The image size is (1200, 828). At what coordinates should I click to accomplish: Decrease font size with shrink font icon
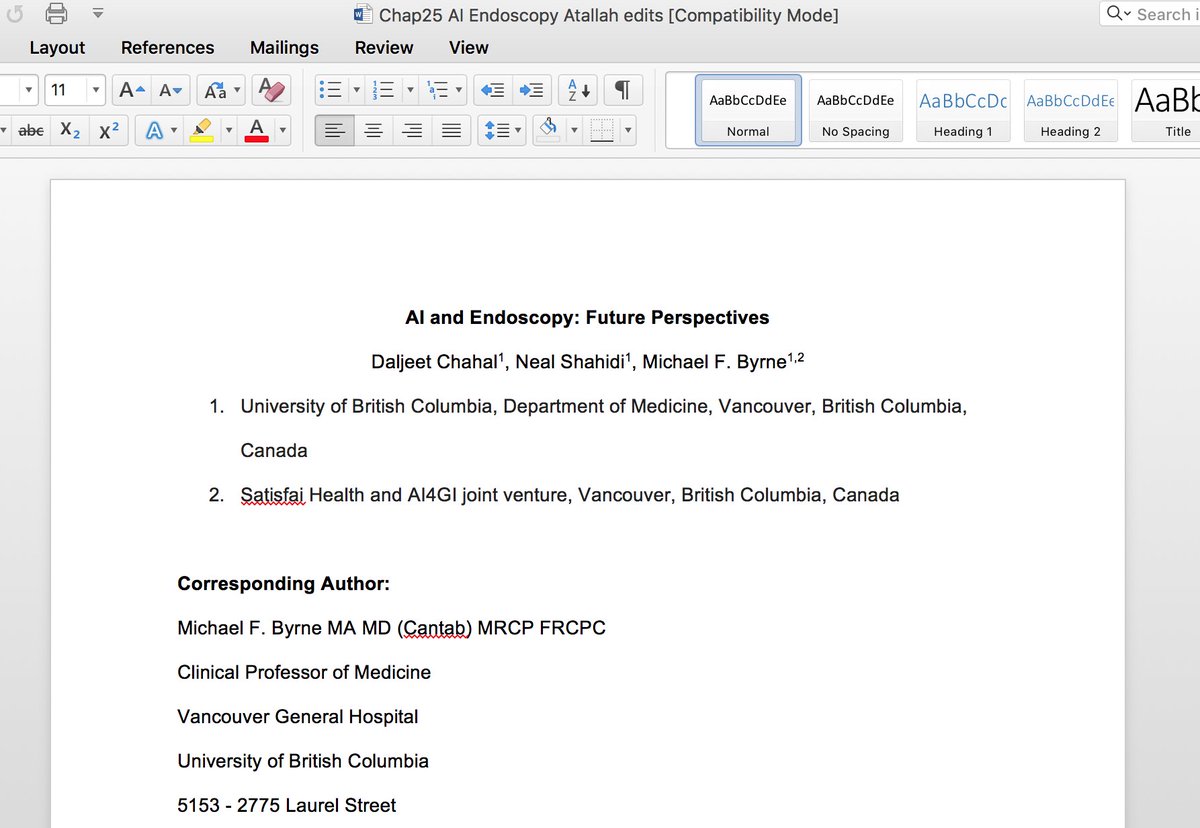coord(170,90)
